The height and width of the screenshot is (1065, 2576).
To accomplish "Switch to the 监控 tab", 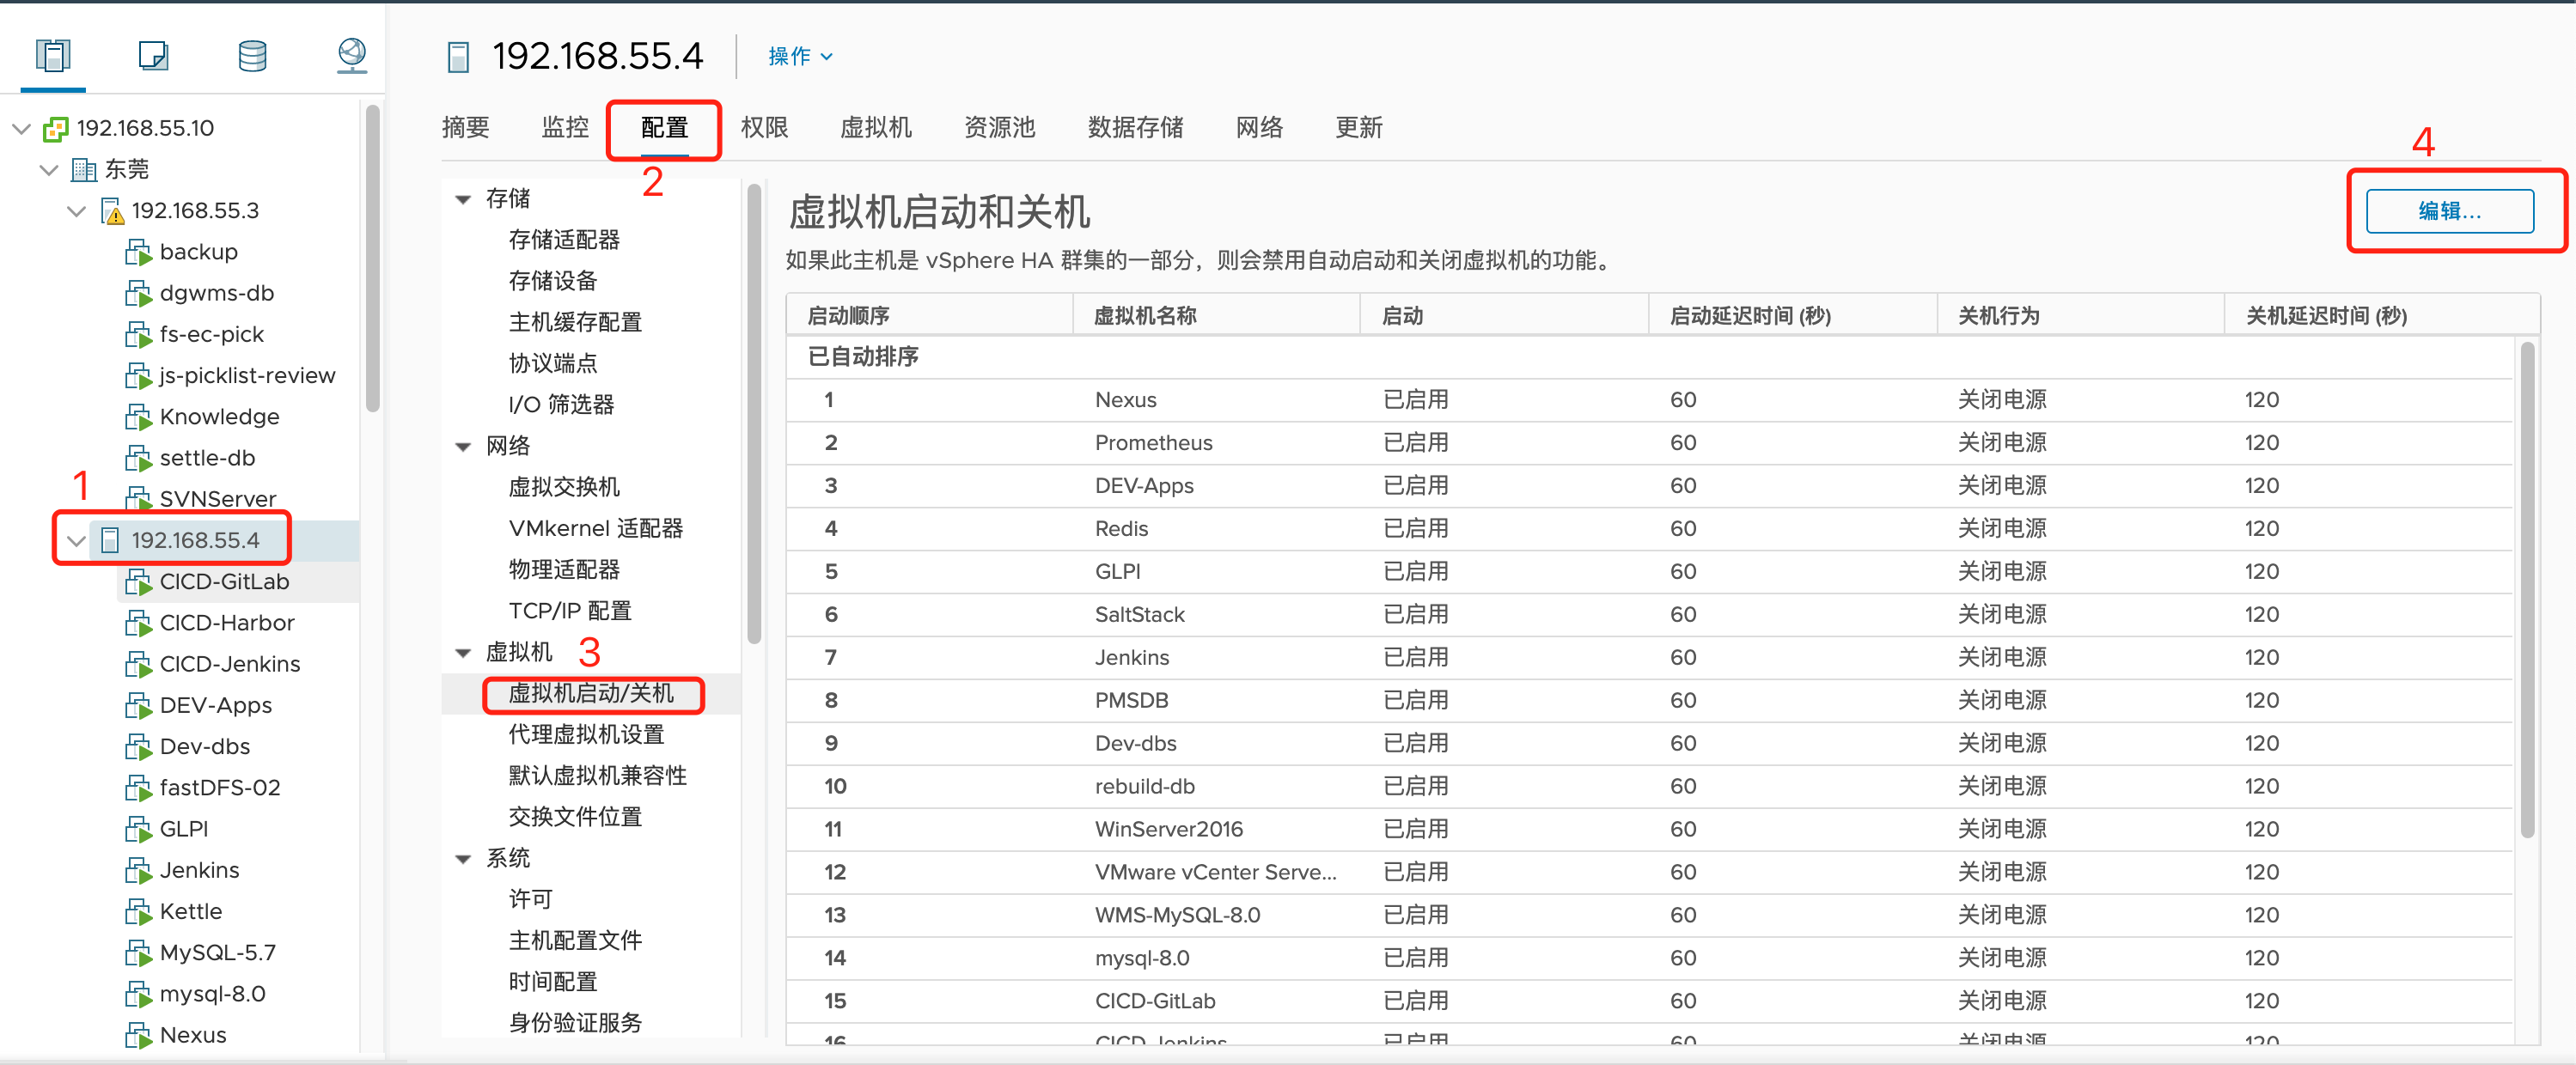I will 565,127.
